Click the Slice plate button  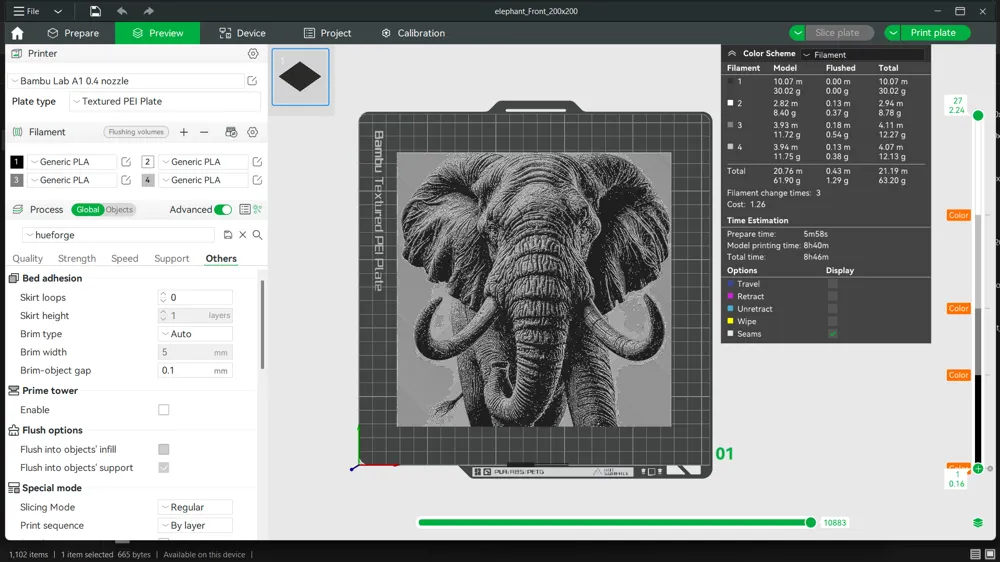tap(837, 33)
